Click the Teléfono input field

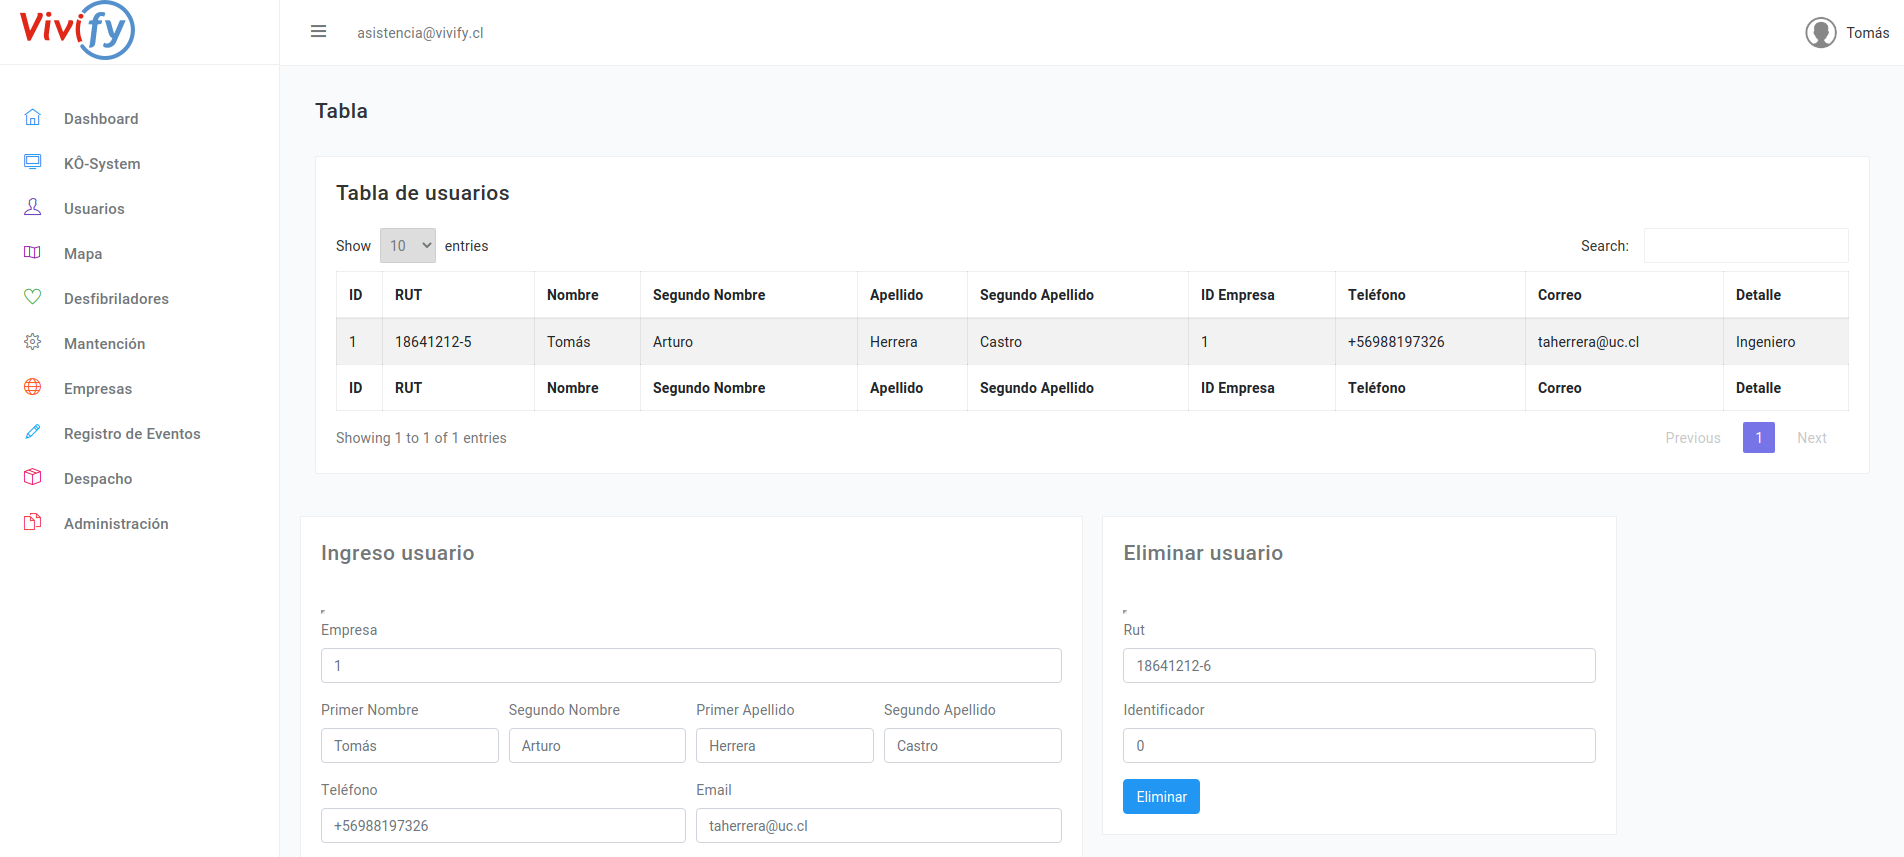(x=503, y=826)
